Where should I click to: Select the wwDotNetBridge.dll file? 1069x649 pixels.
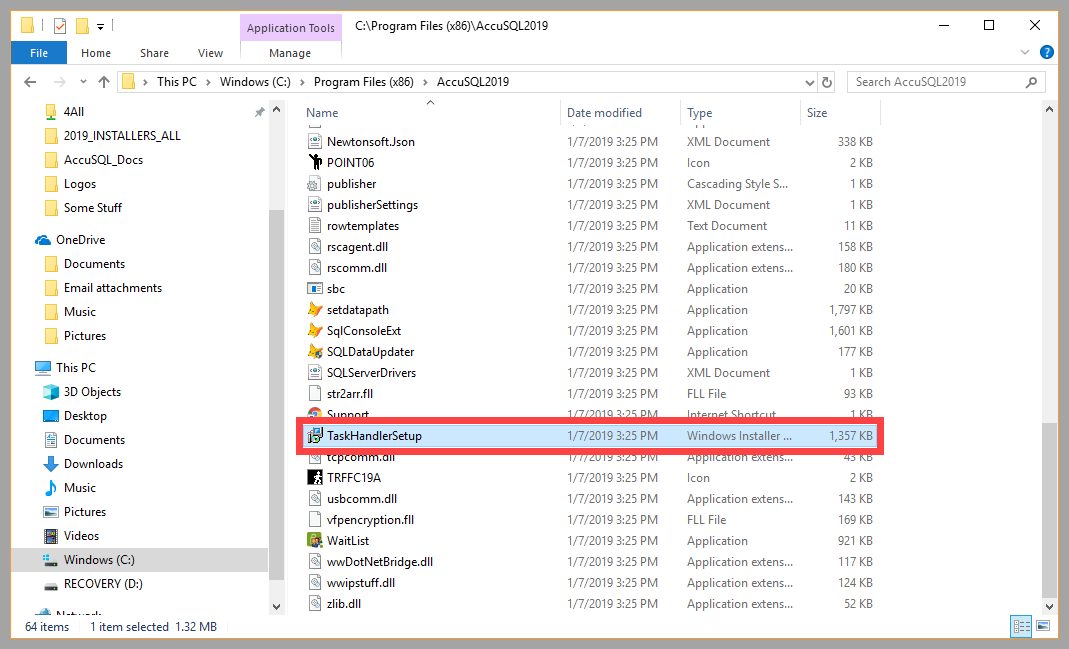click(380, 562)
